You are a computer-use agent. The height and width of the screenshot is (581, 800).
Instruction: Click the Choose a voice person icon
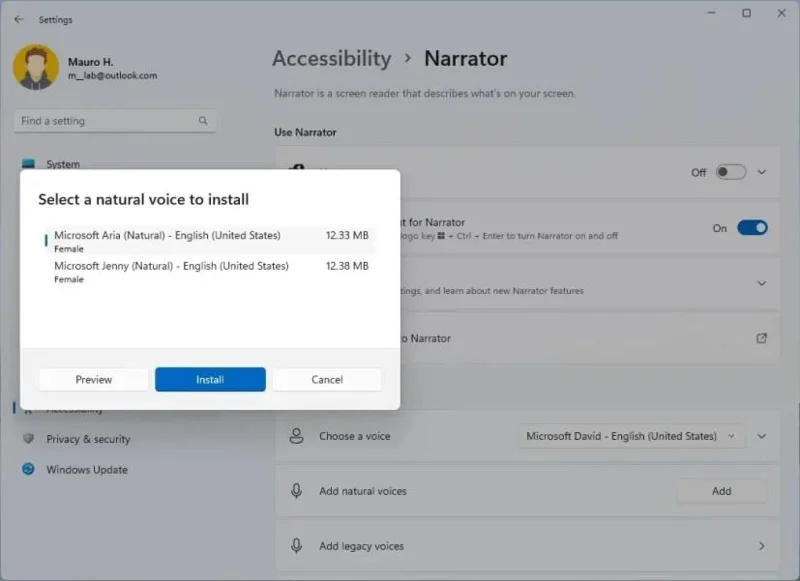296,436
